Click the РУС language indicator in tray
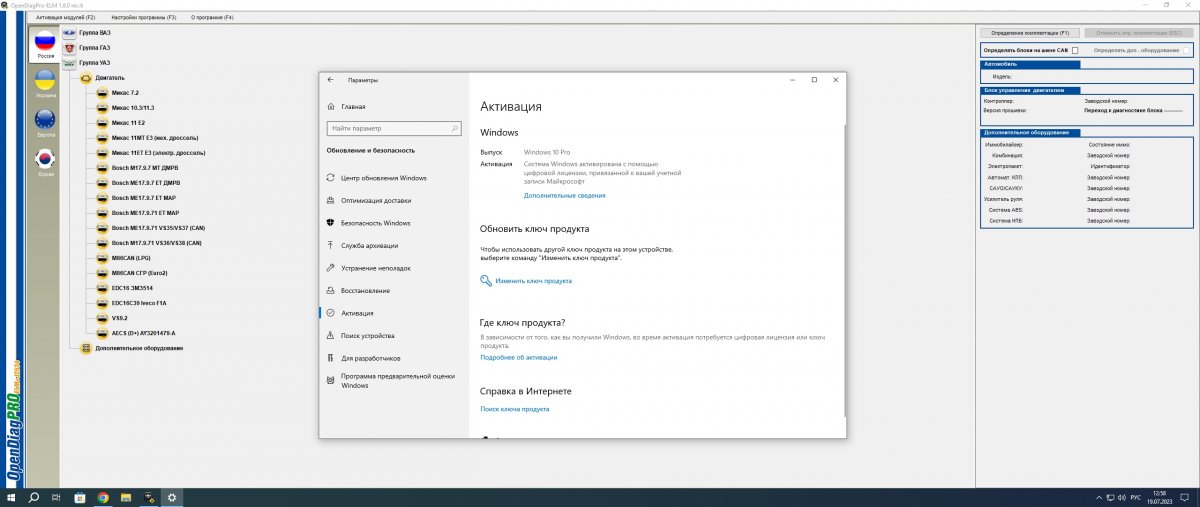 [x=1135, y=497]
